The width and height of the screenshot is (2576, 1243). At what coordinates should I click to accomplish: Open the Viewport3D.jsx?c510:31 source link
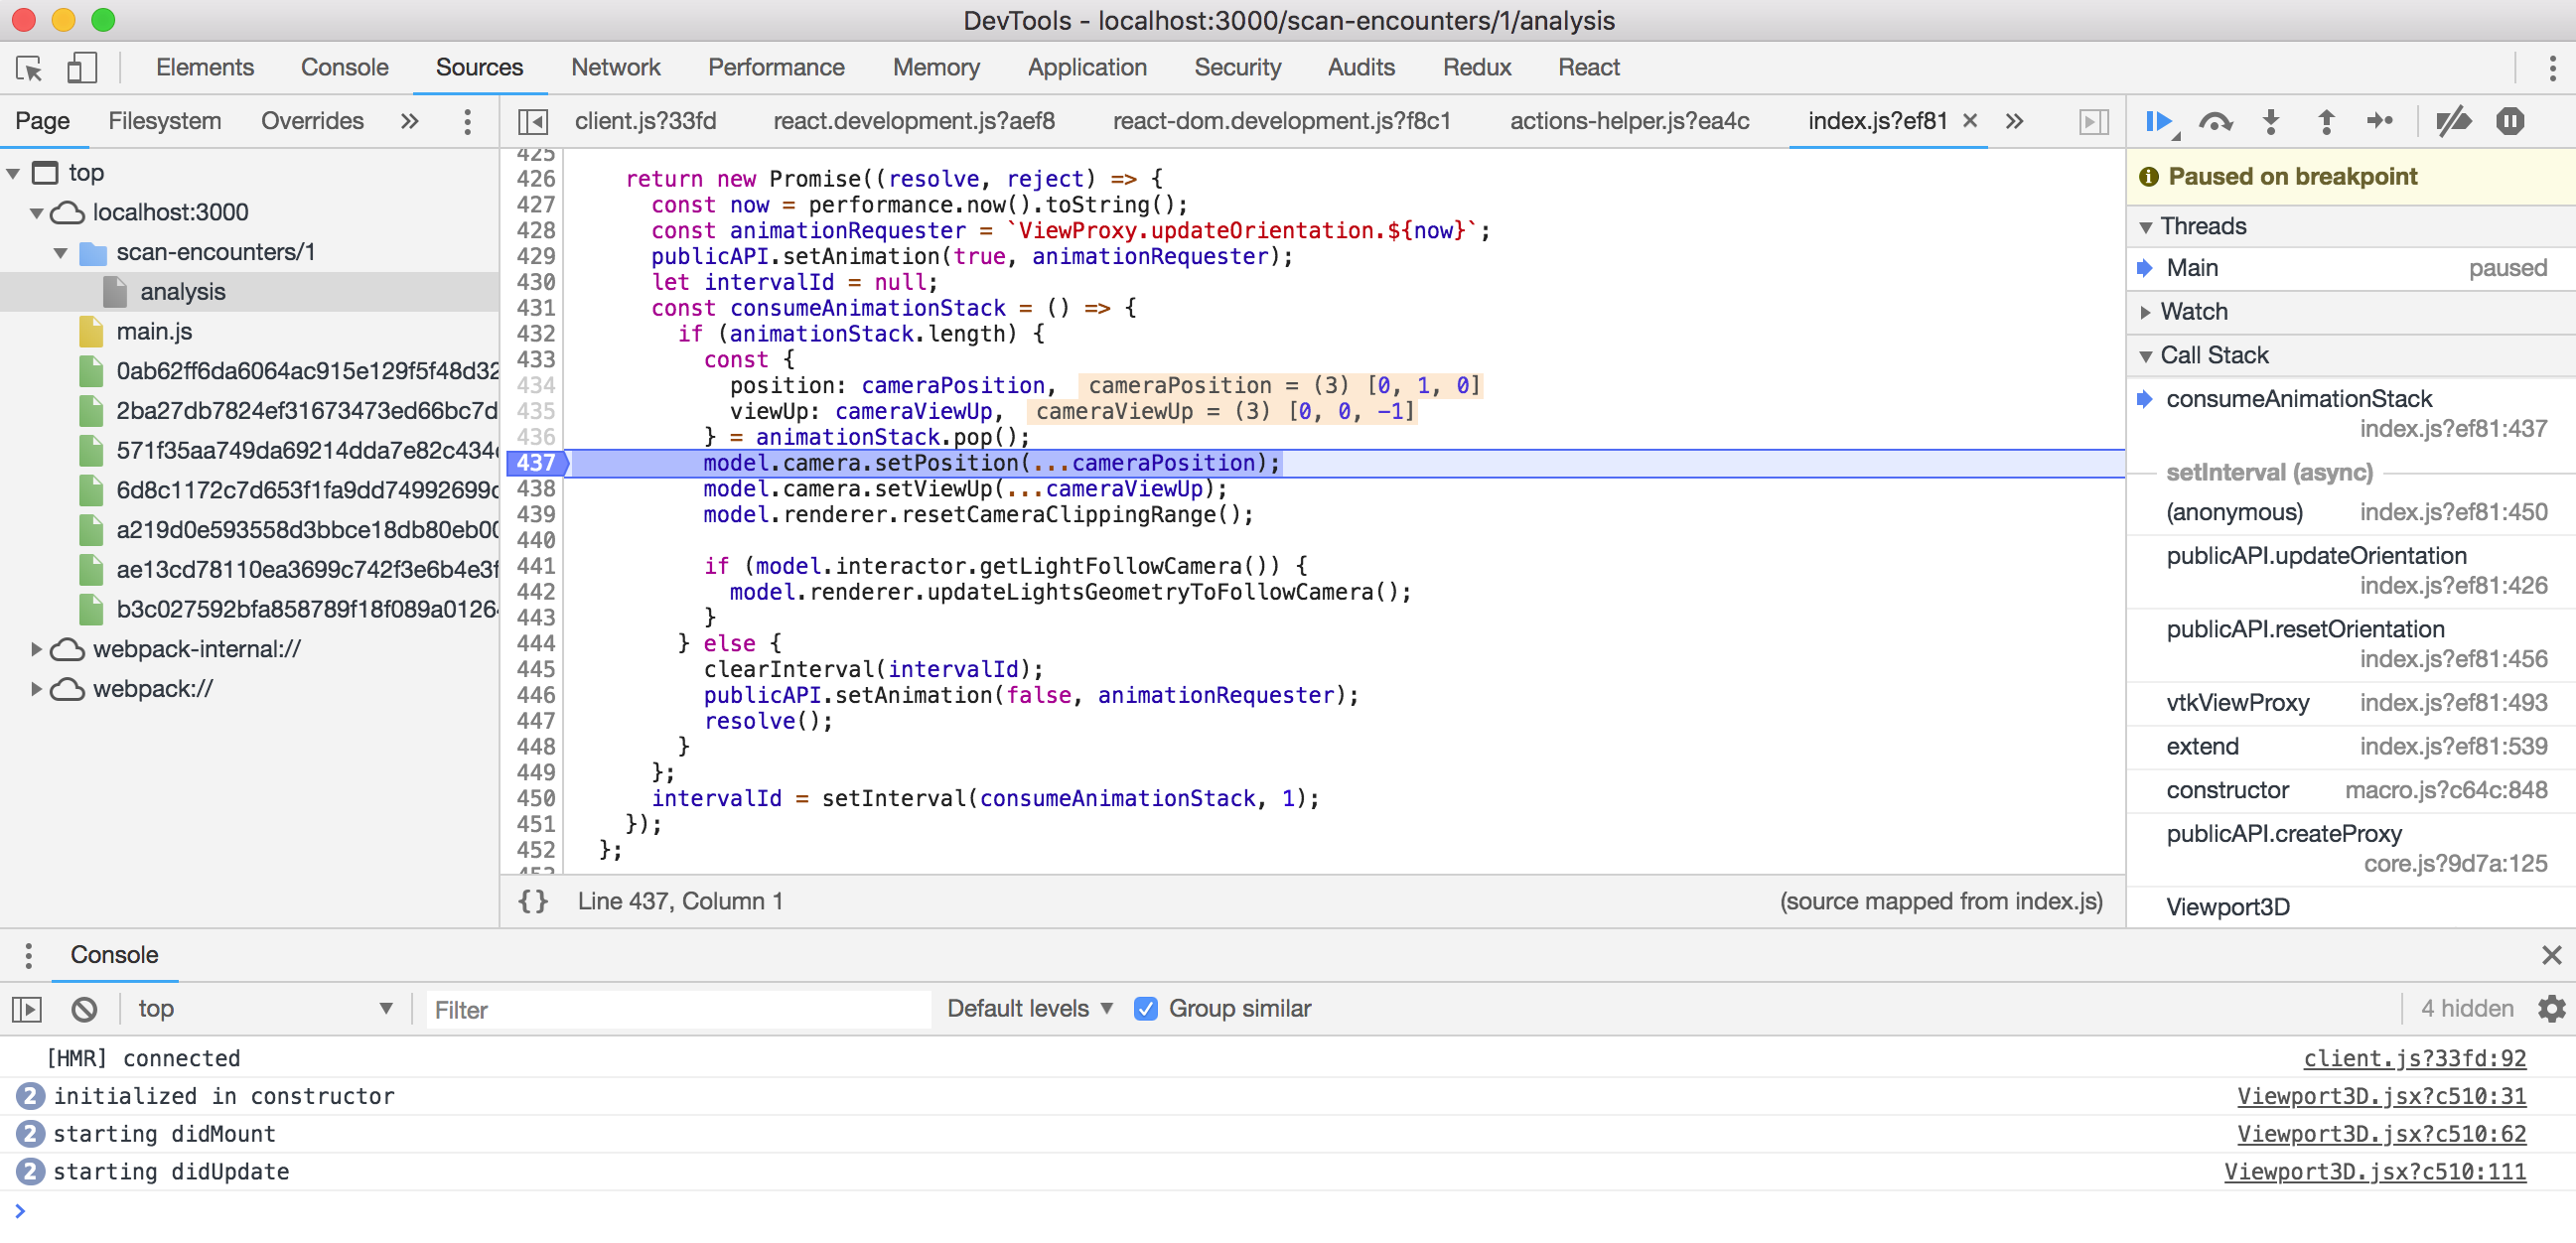(x=2380, y=1096)
